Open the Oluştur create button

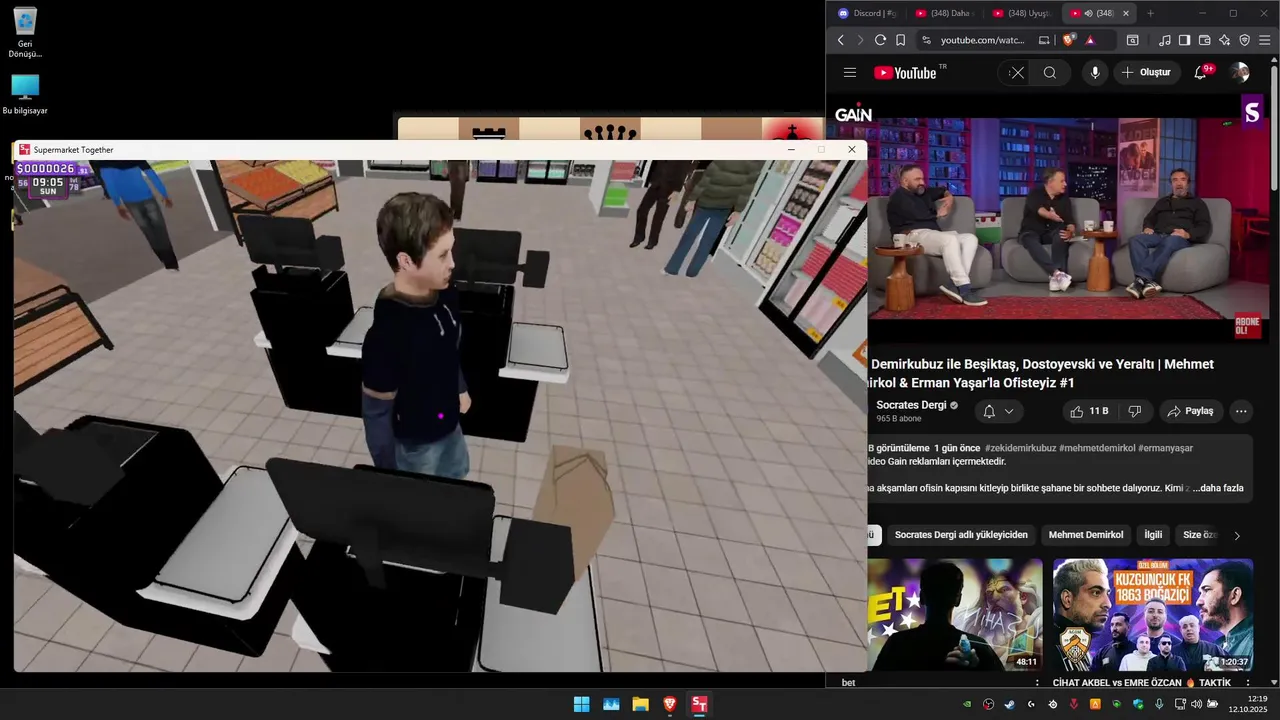click(1146, 73)
